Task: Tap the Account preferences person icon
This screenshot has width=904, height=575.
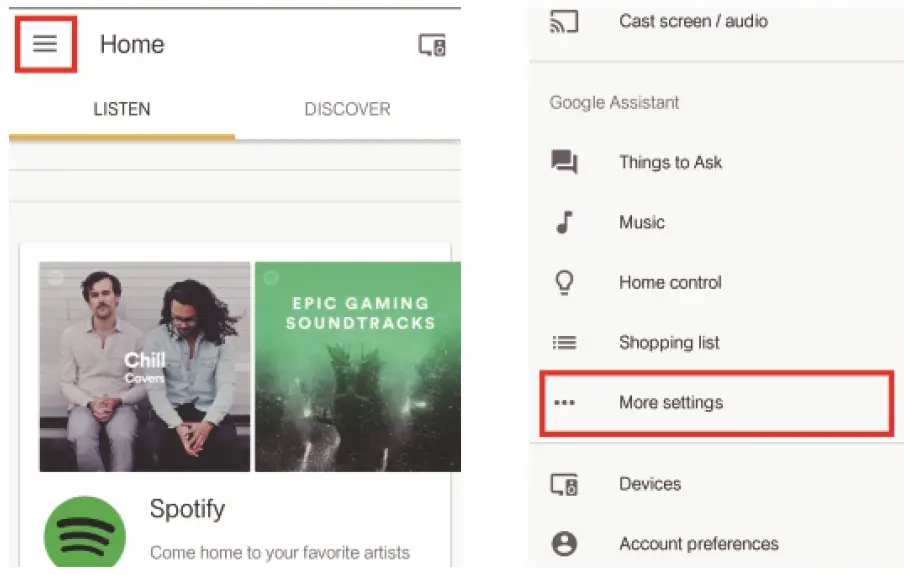Action: point(564,544)
